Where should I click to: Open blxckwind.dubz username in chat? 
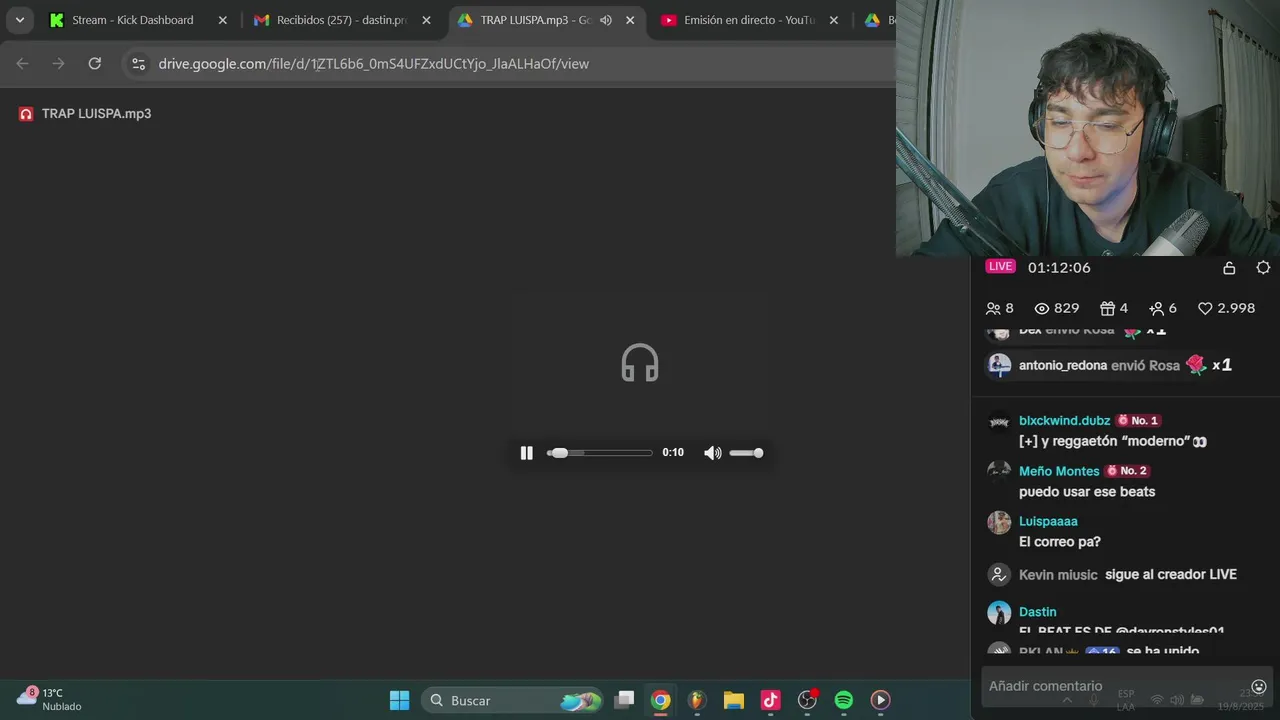(x=1064, y=421)
